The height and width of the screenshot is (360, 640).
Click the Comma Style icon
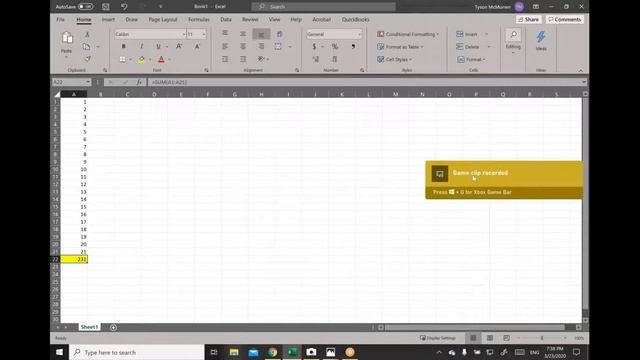pyautogui.click(x=353, y=47)
